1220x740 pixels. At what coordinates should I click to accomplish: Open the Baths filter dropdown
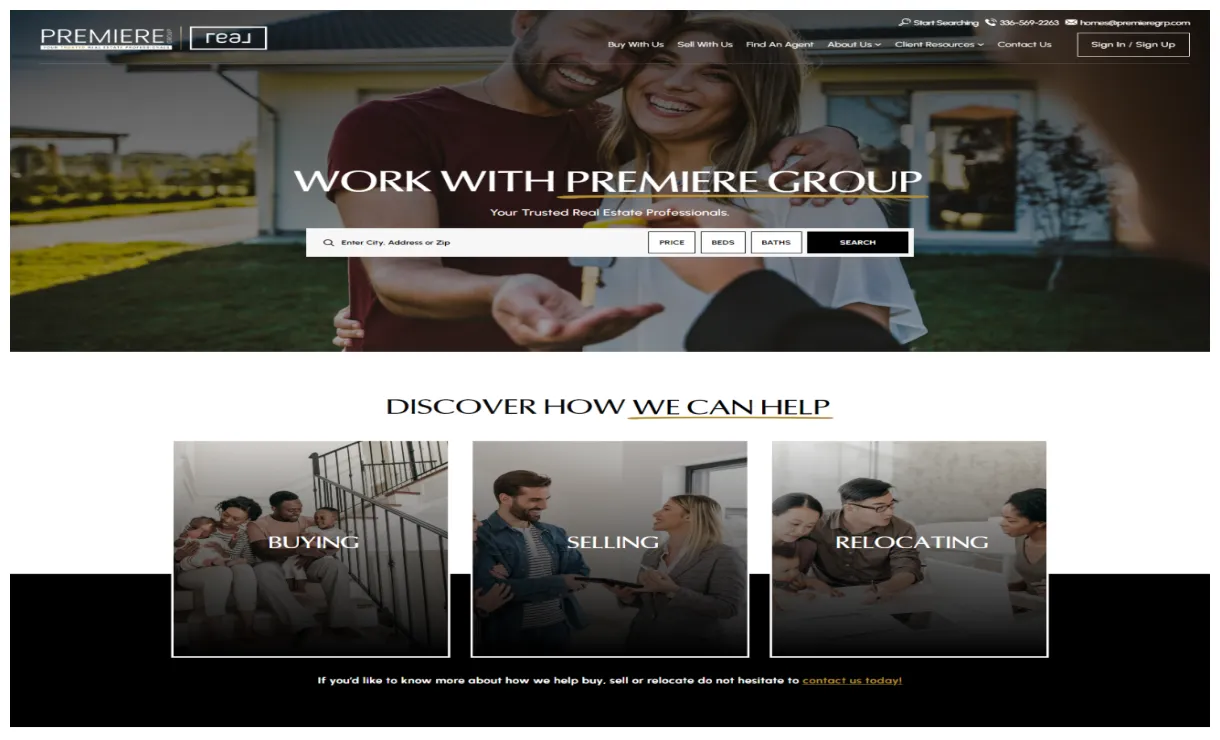tap(776, 242)
